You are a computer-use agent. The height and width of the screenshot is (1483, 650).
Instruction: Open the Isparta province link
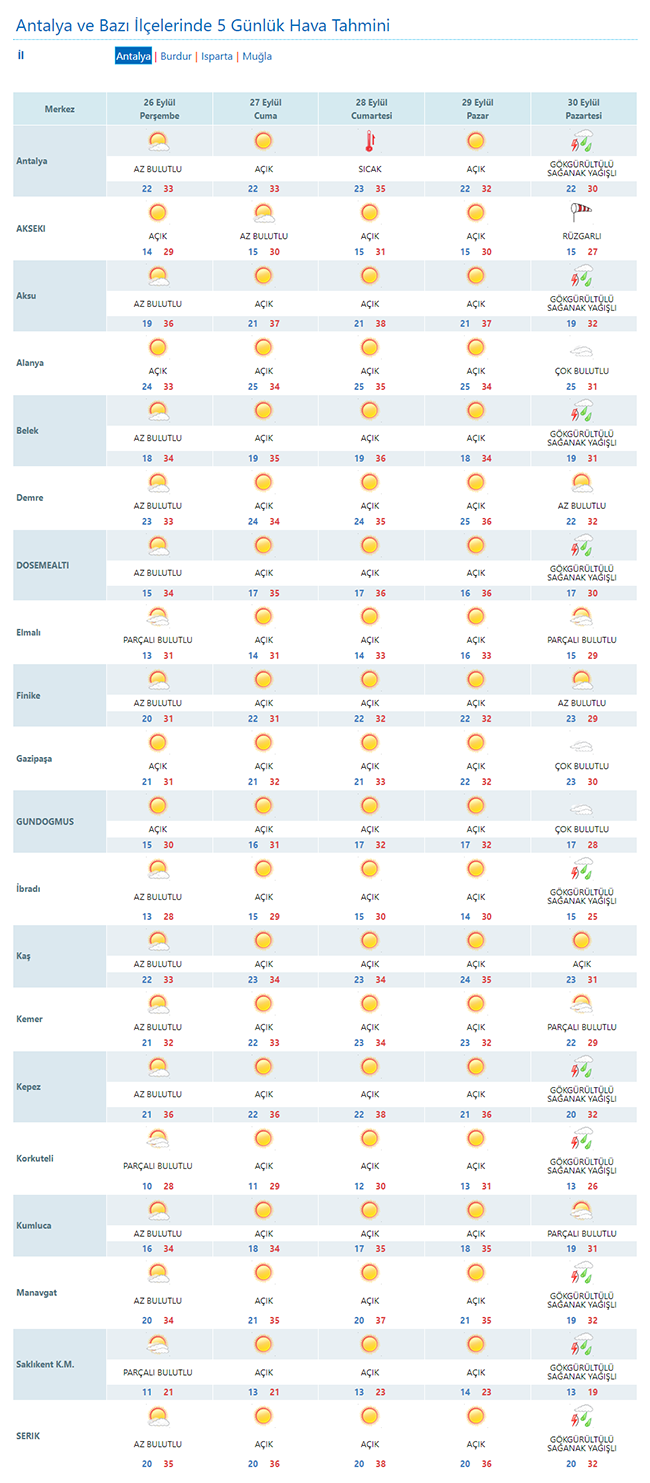(217, 56)
